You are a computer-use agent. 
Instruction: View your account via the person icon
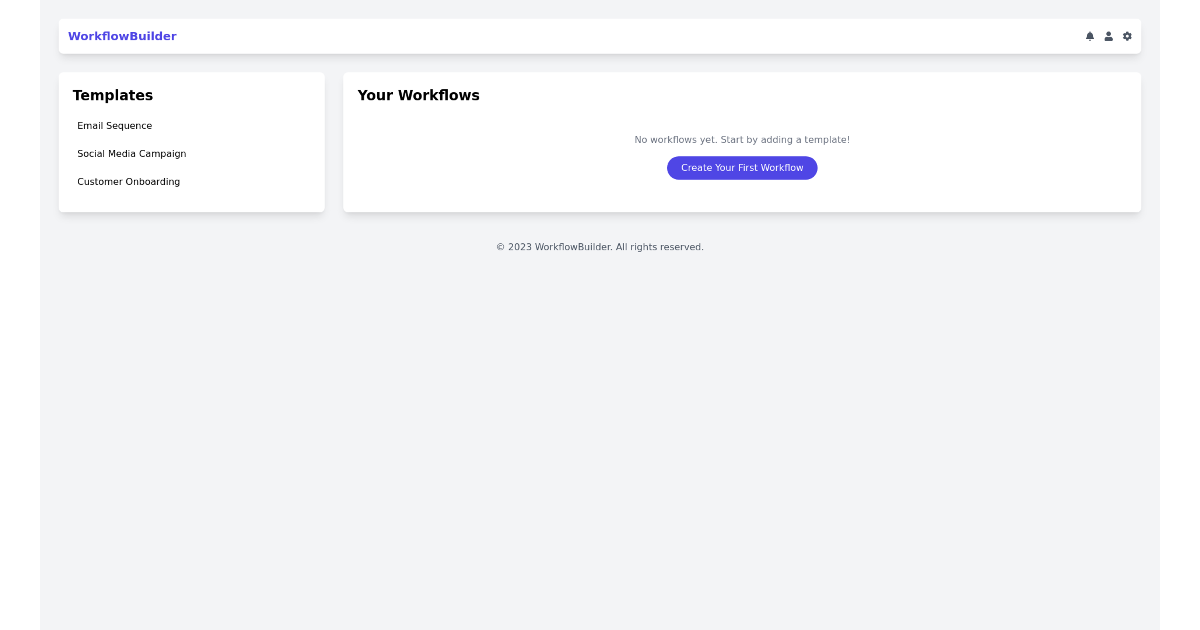tap(1108, 36)
